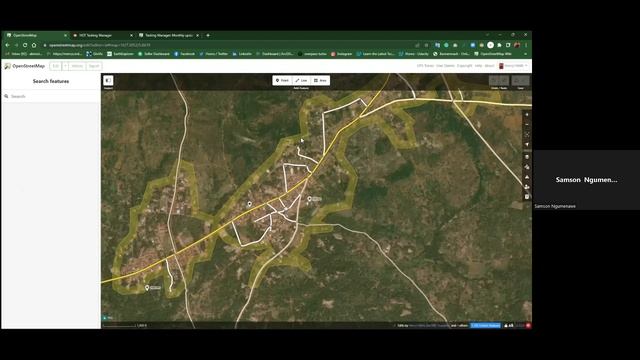
Task: Toggle the iD inspector sidebar button
Action: tap(108, 80)
